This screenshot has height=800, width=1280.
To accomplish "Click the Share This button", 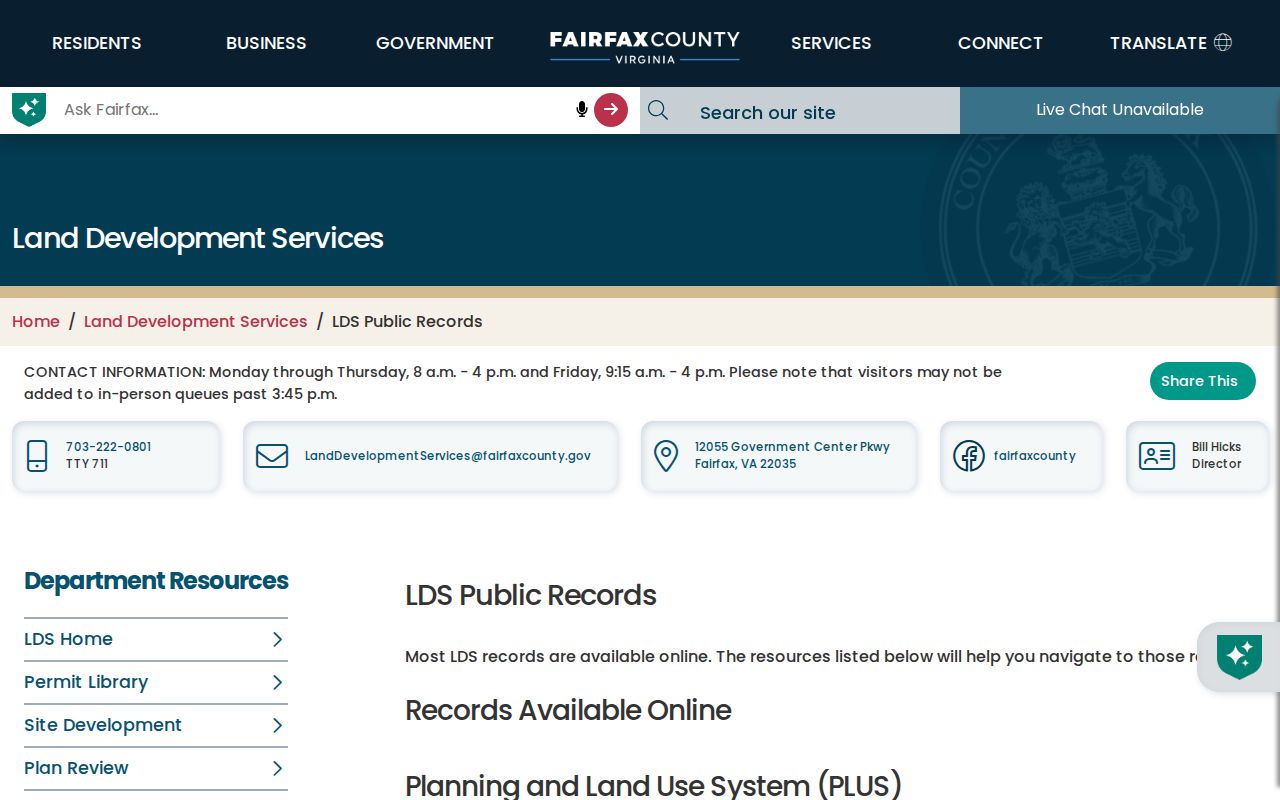I will 1202,381.
